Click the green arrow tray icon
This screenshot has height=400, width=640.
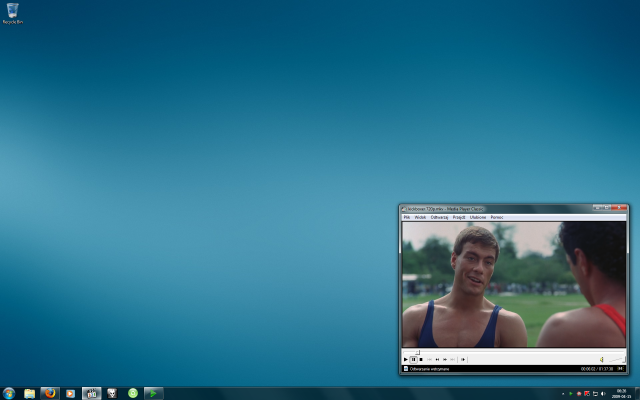pos(571,394)
